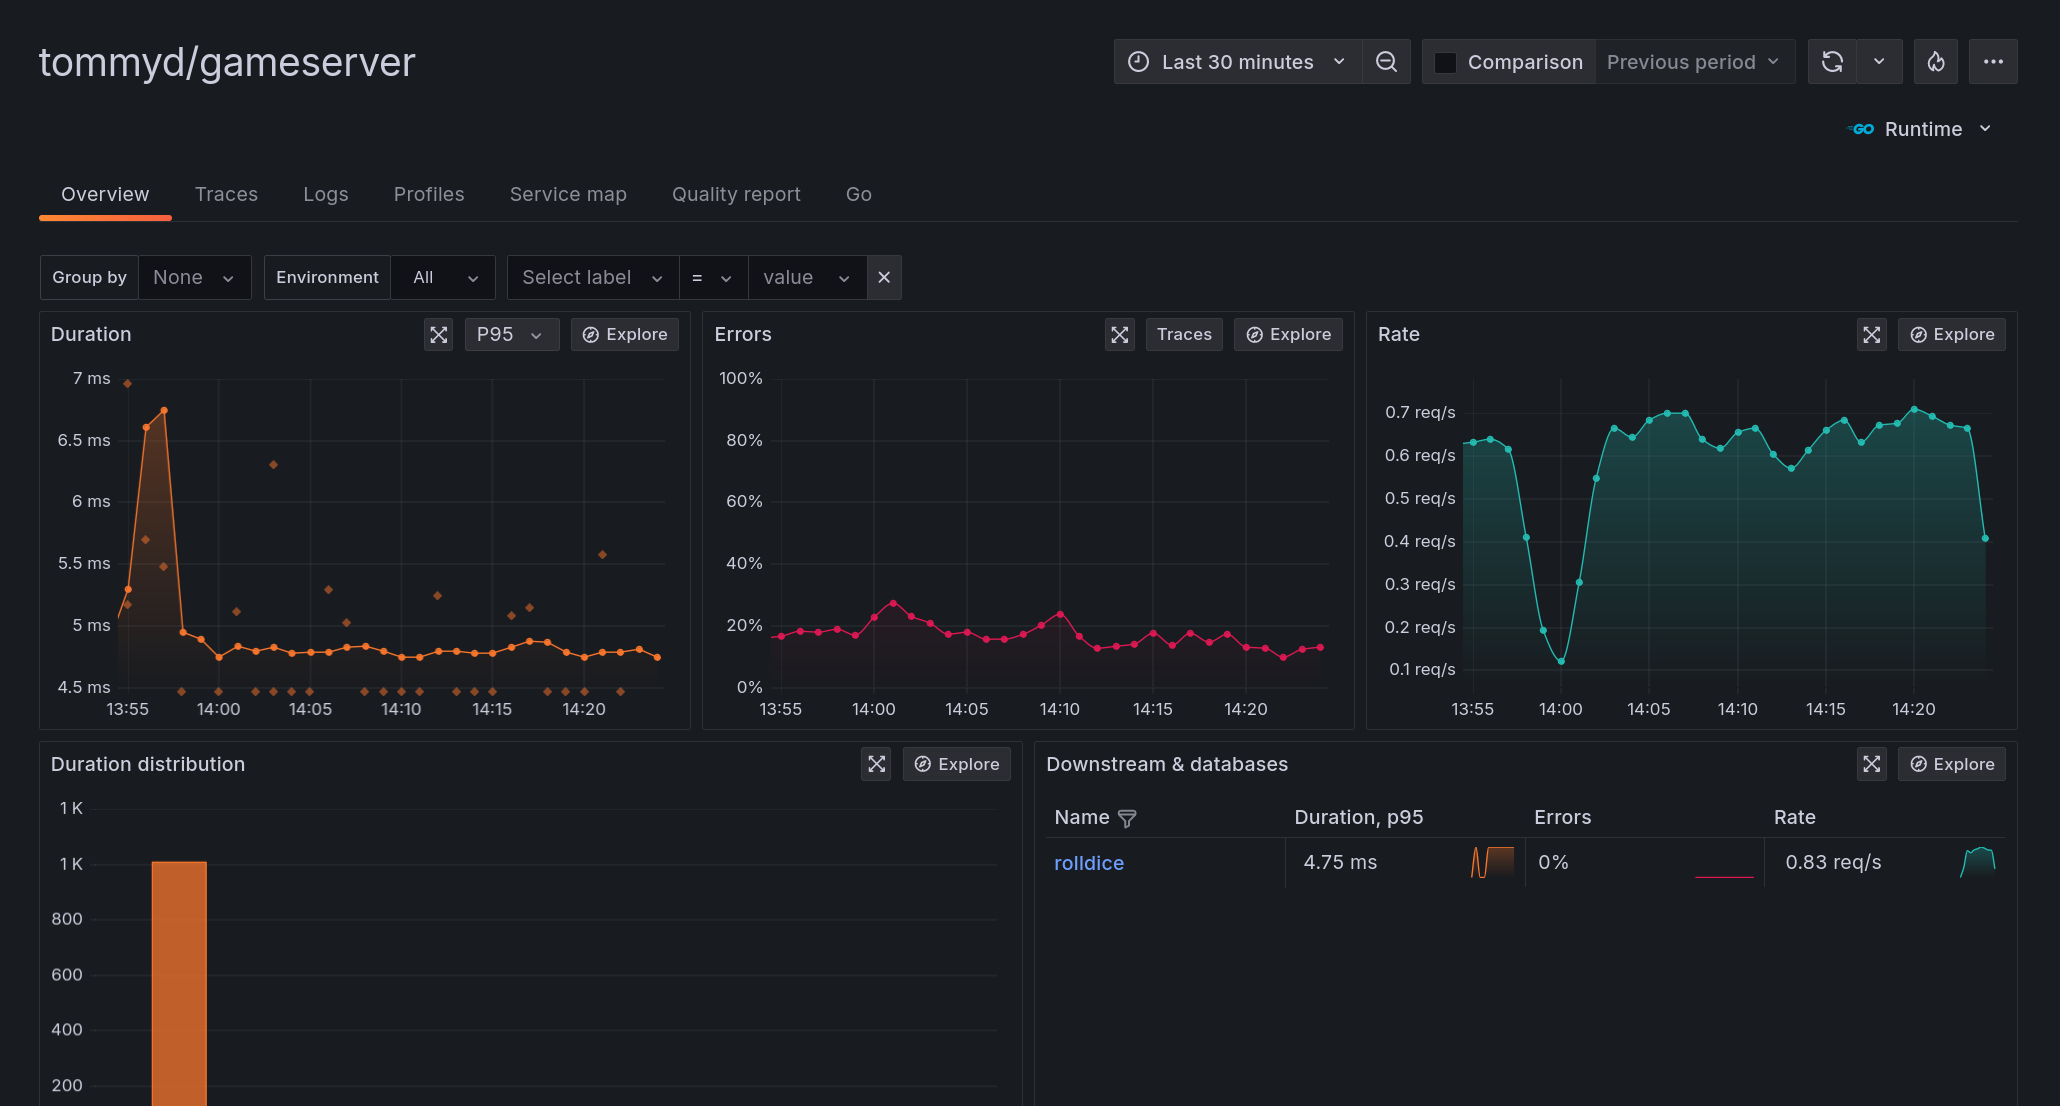Click the maximize icon in Duration panel
Screen dimensions: 2060x1106
click(437, 334)
